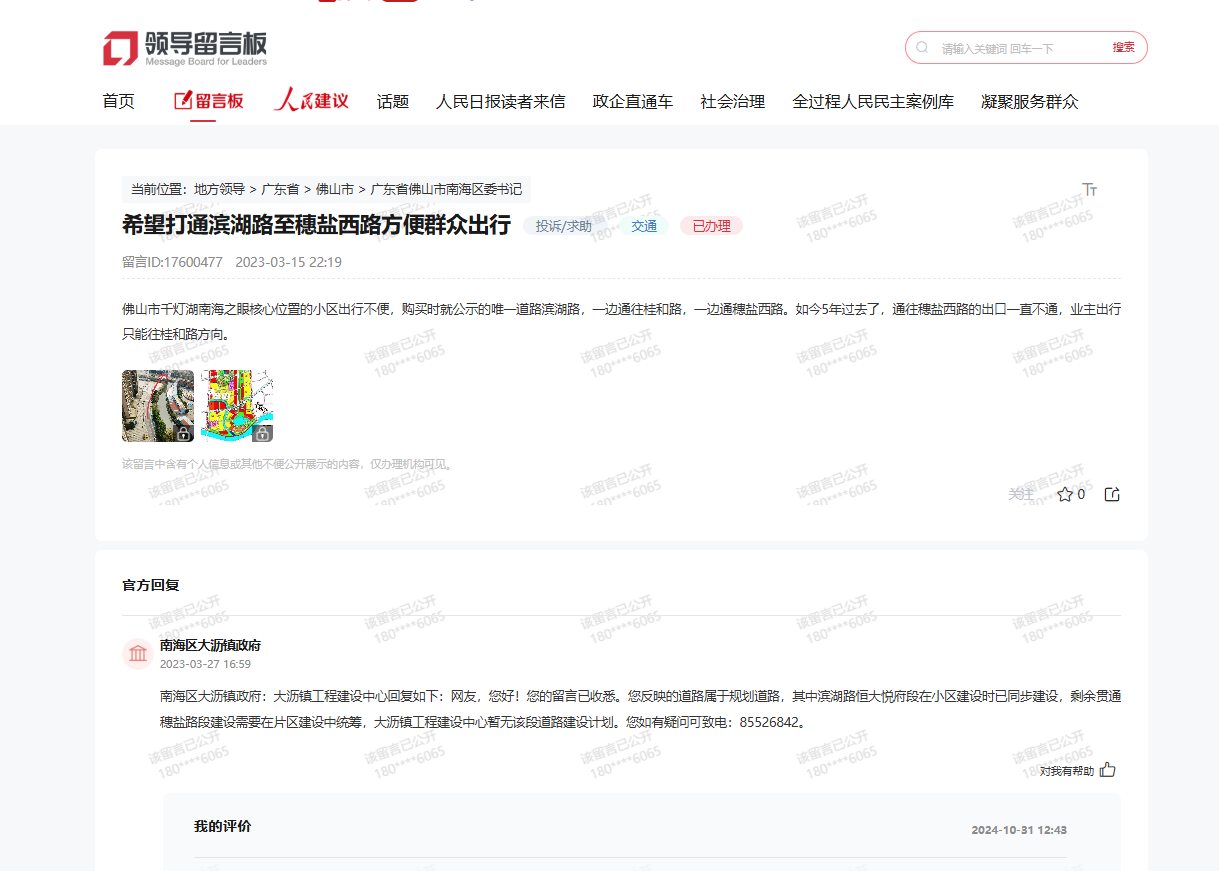Click the star favorite icon

pyautogui.click(x=1065, y=494)
